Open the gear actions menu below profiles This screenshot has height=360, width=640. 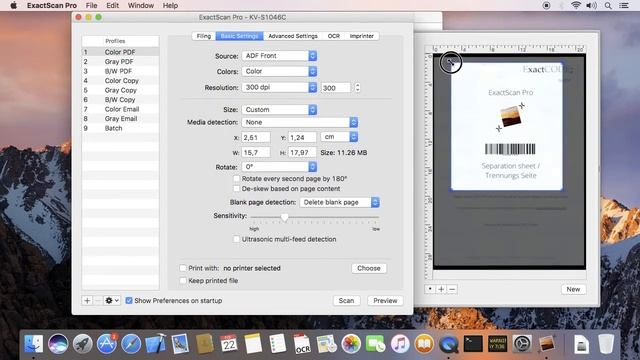111,300
